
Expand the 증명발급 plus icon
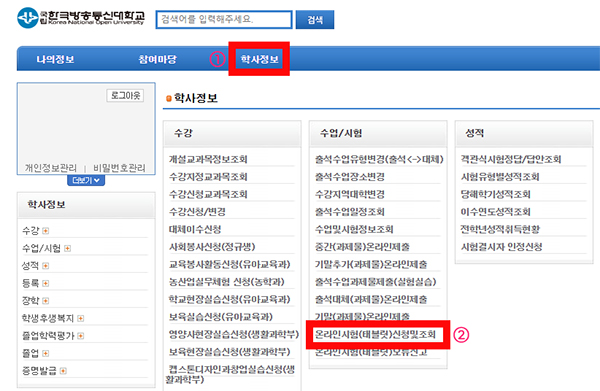[63, 371]
